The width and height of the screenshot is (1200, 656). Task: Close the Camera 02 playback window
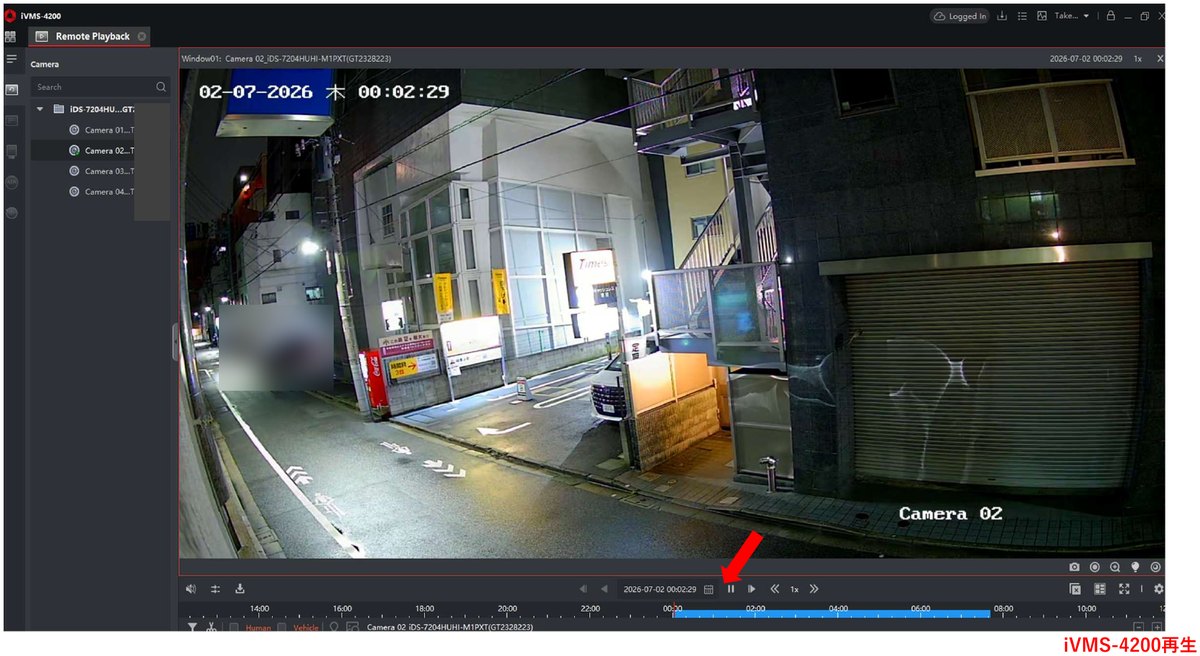[x=1160, y=58]
